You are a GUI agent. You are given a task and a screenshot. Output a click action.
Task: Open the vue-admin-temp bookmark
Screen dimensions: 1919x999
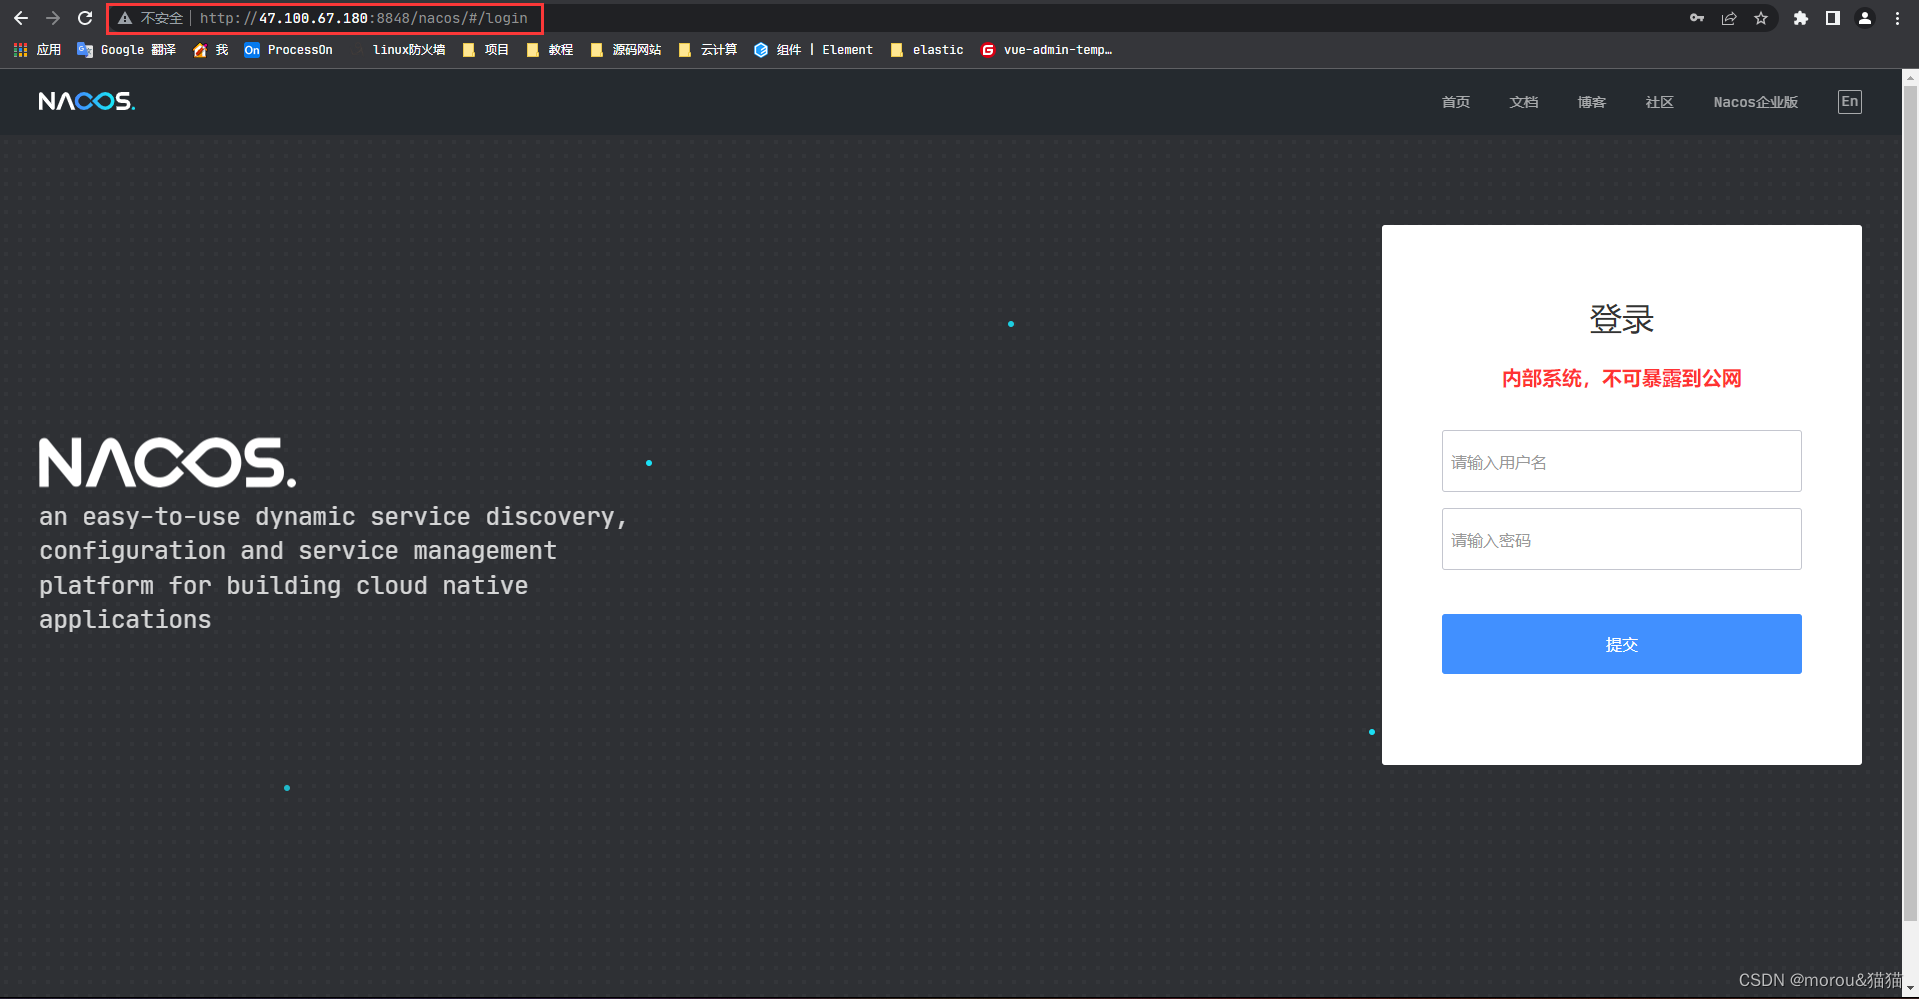1047,50
